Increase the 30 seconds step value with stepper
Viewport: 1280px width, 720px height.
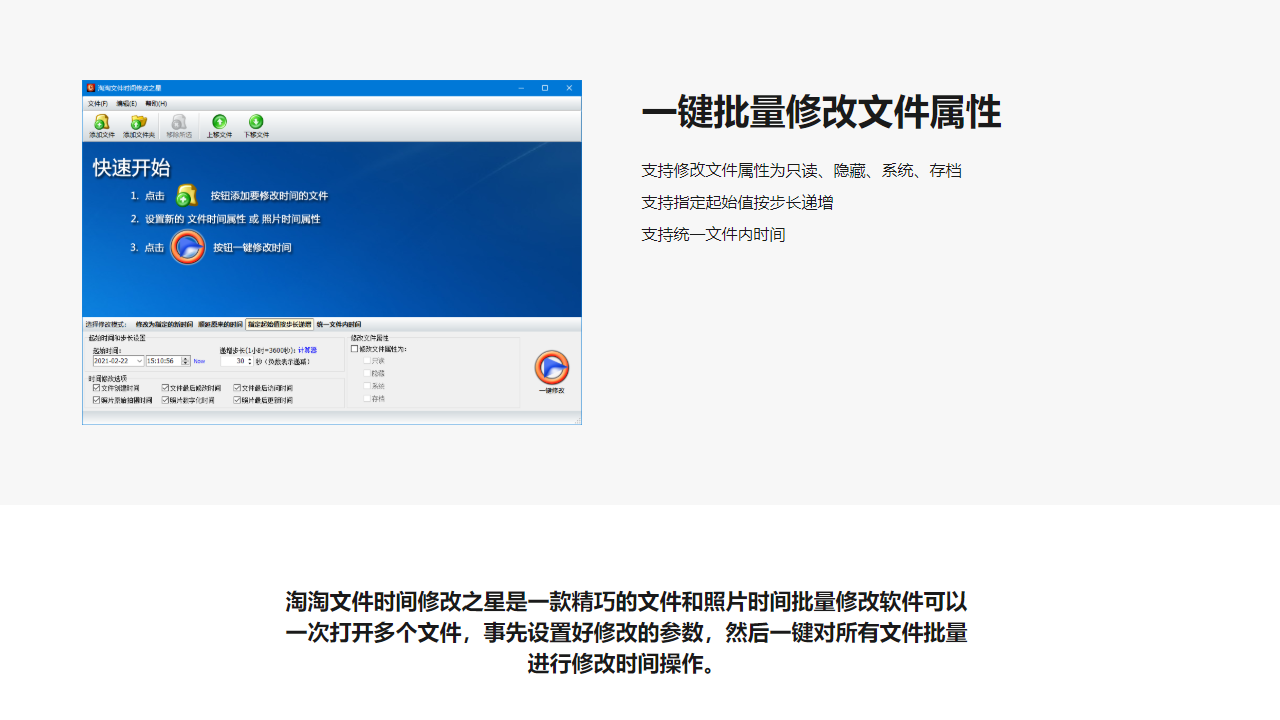pos(249,359)
